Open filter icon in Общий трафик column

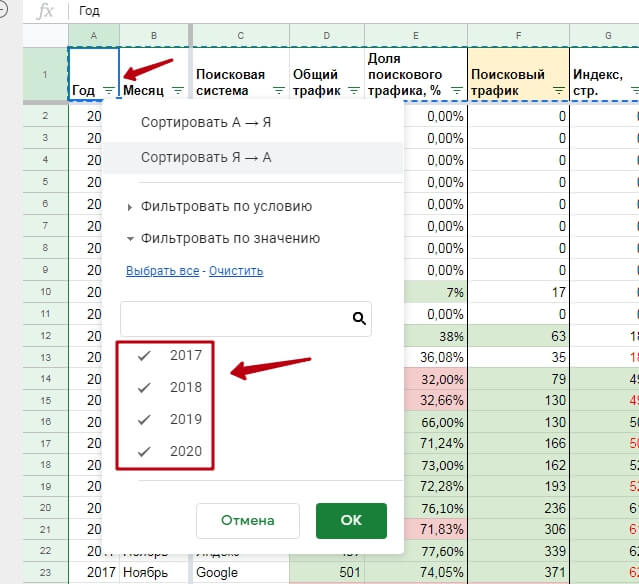[x=354, y=90]
